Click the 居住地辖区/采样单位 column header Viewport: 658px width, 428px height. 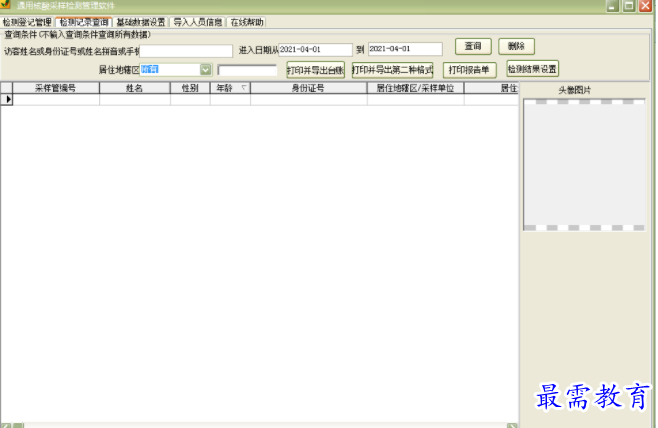pyautogui.click(x=415, y=88)
